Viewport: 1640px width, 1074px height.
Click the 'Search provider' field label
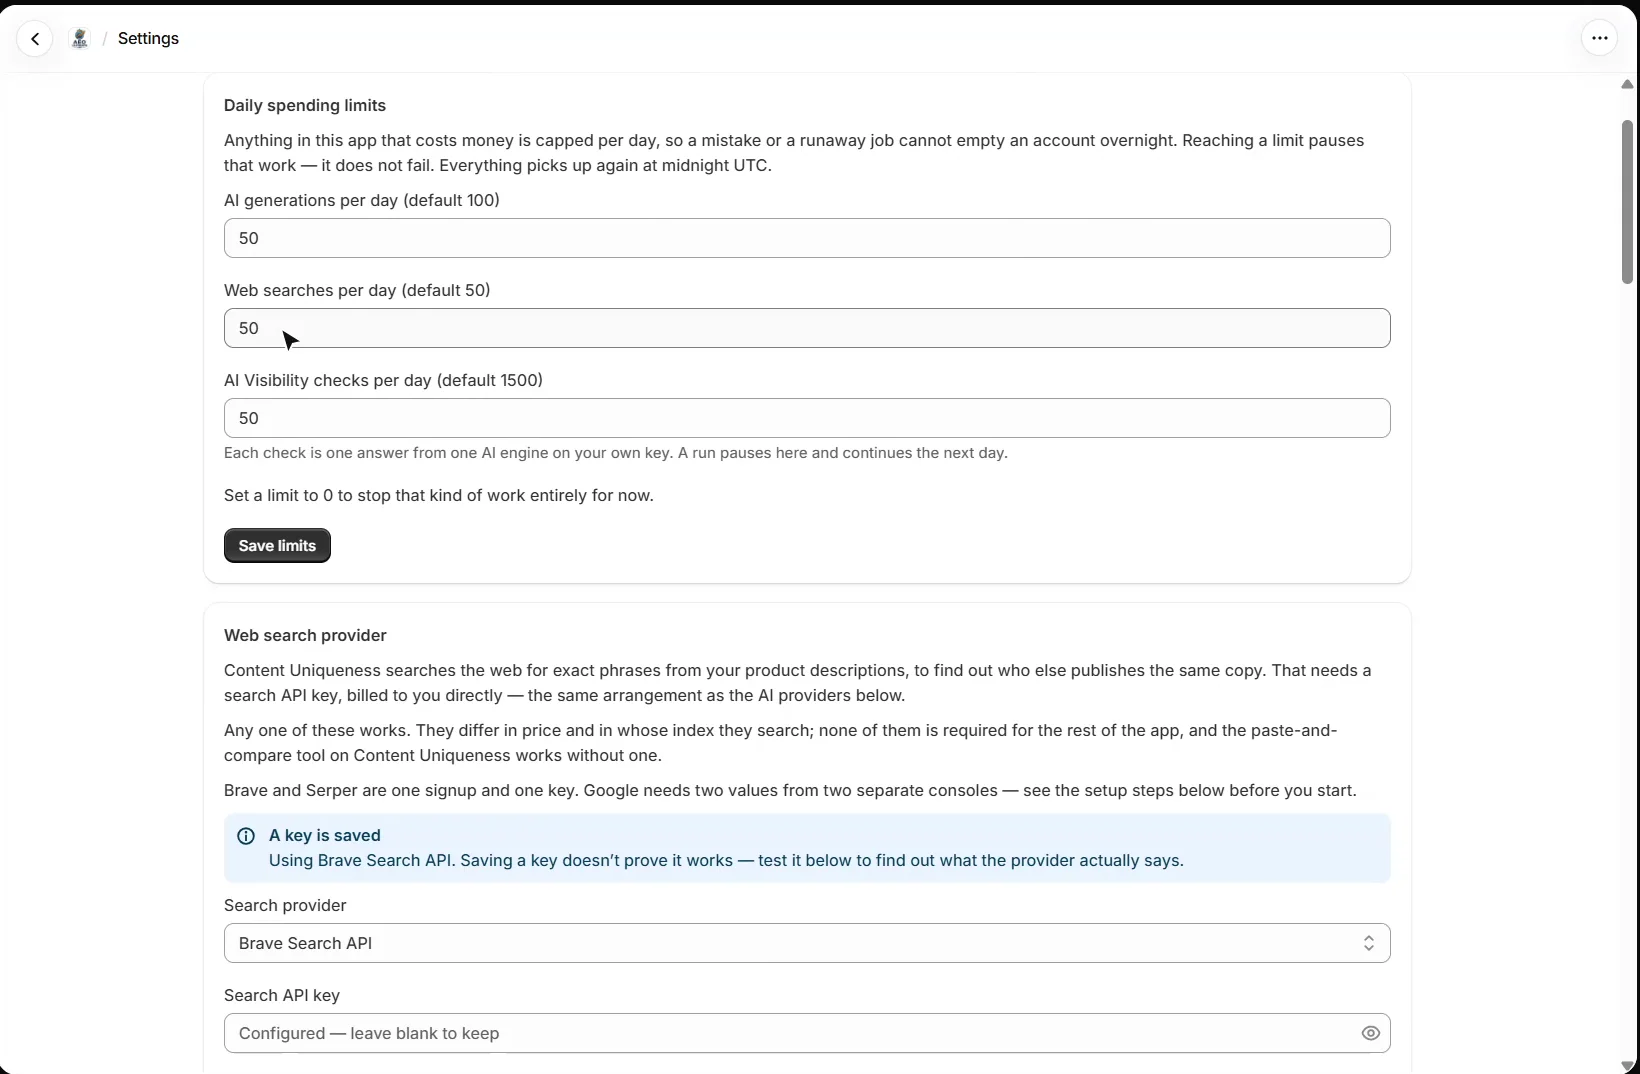(x=285, y=906)
